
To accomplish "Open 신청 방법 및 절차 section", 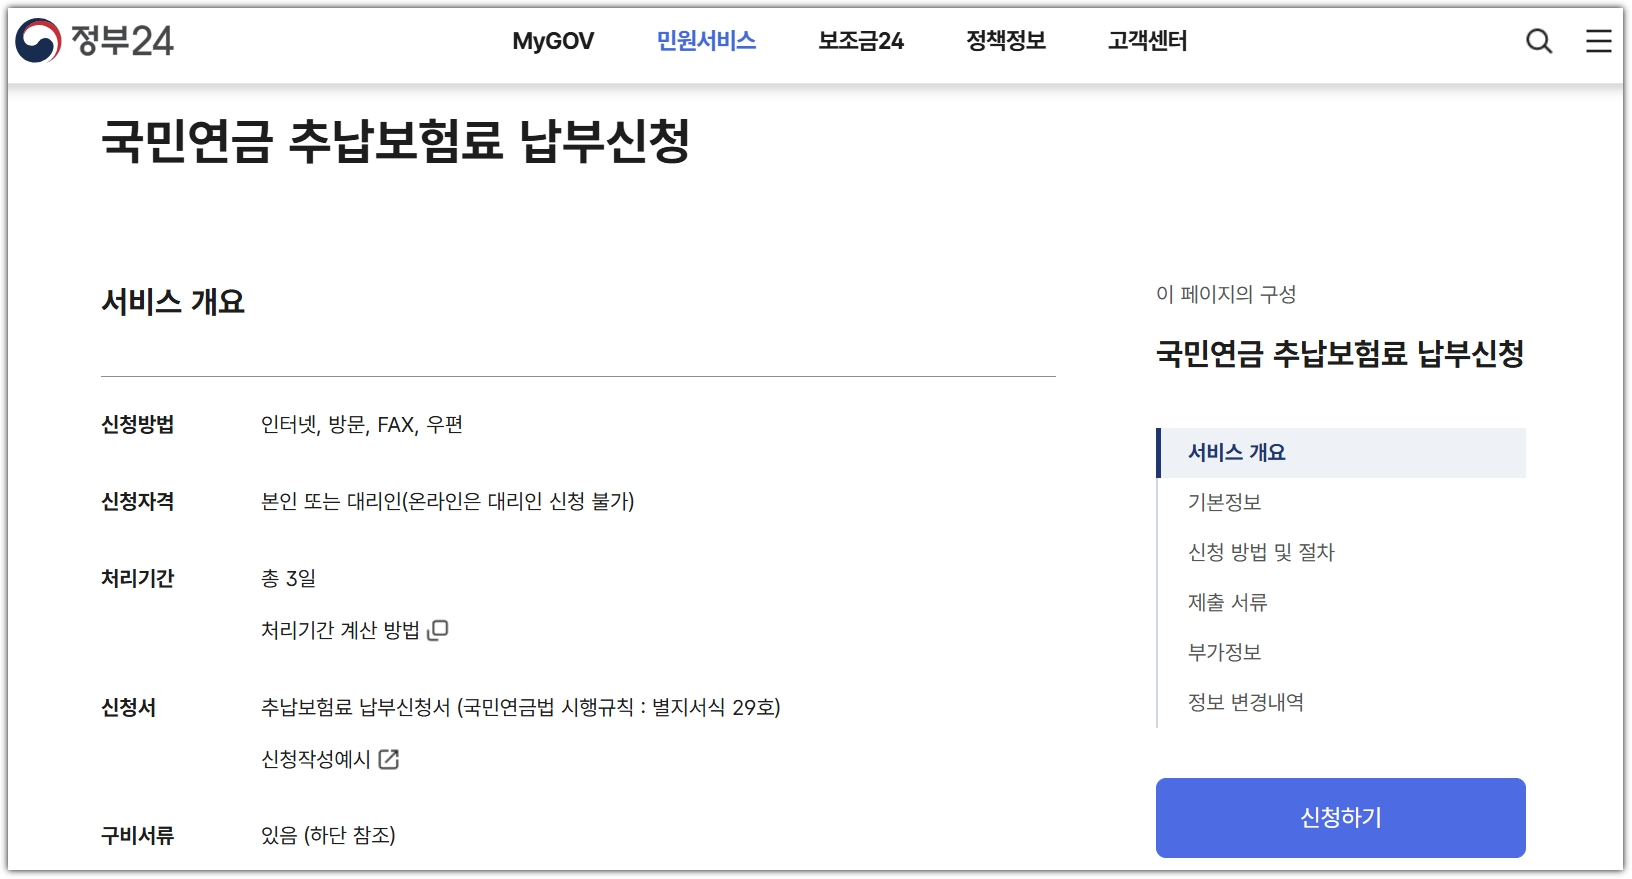I will tap(1259, 552).
